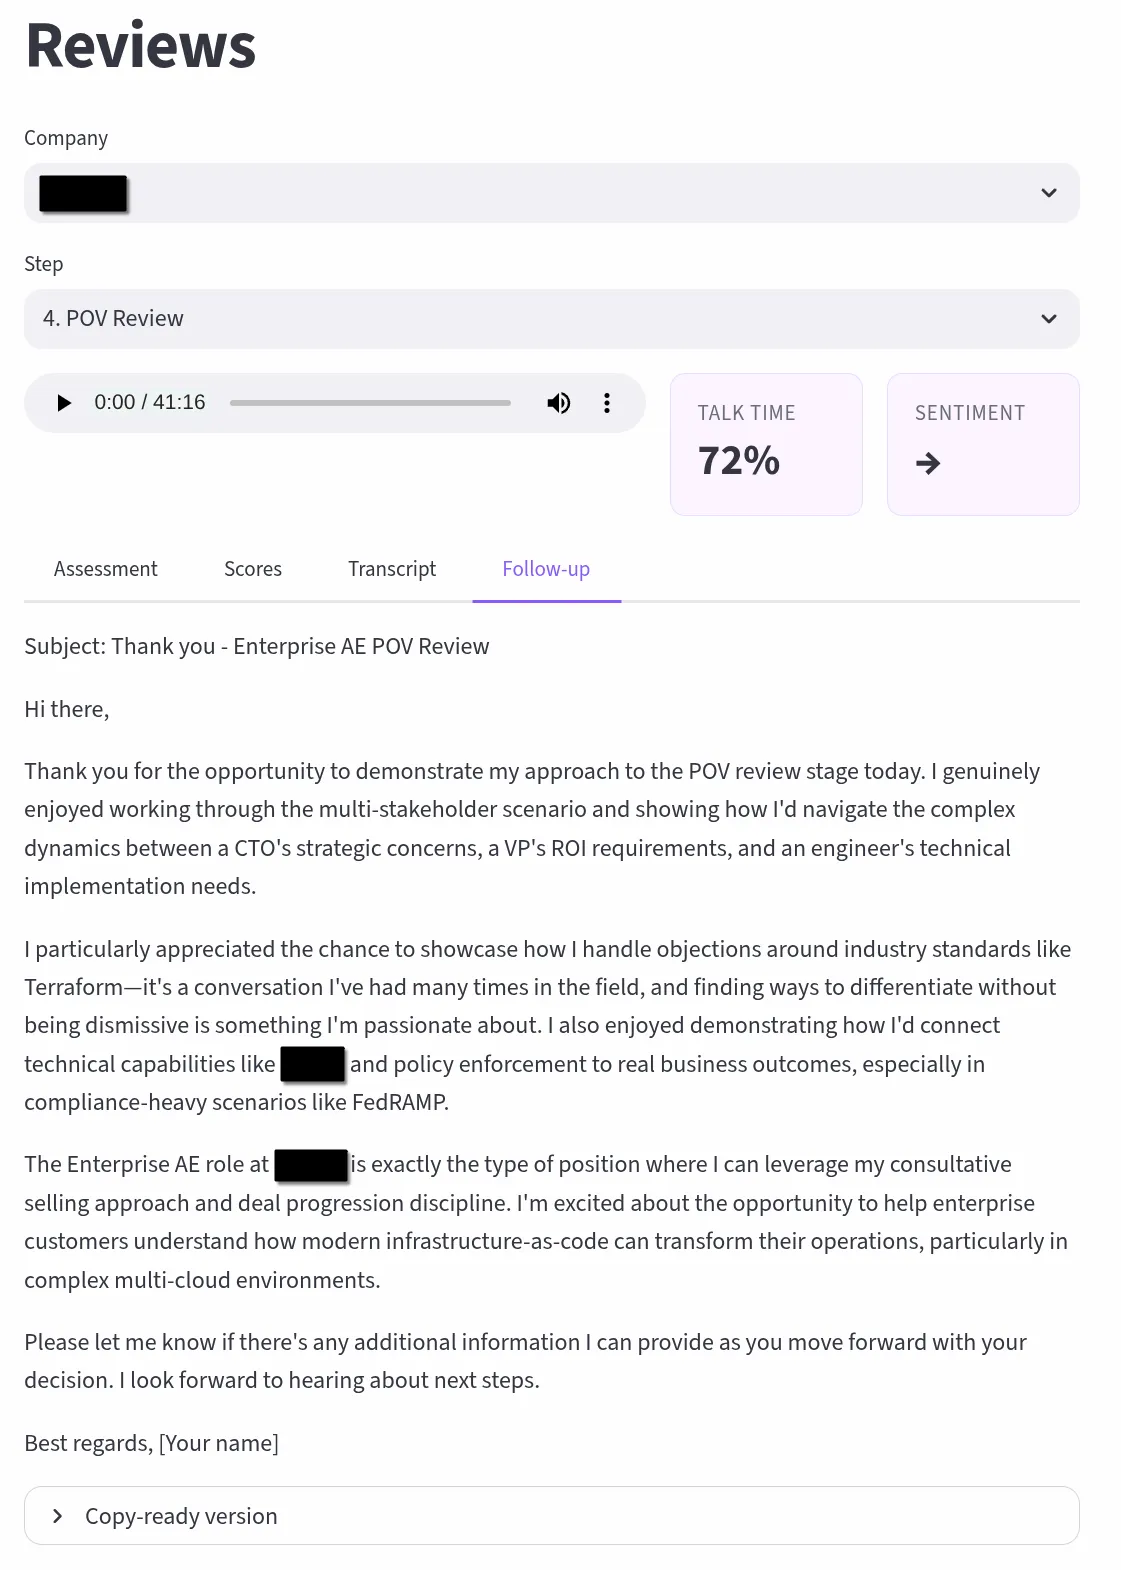Click the speaker icon on the player
Image resolution: width=1121 pixels, height=1570 pixels.
point(559,403)
